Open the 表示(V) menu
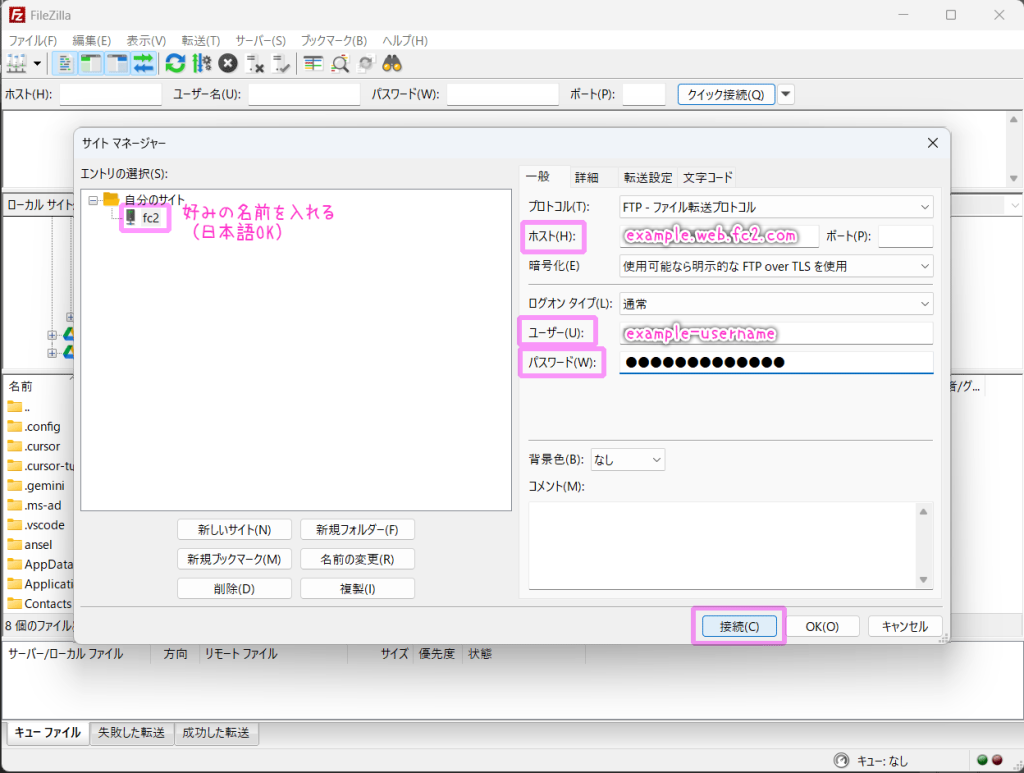The height and width of the screenshot is (773, 1024). pyautogui.click(x=146, y=40)
